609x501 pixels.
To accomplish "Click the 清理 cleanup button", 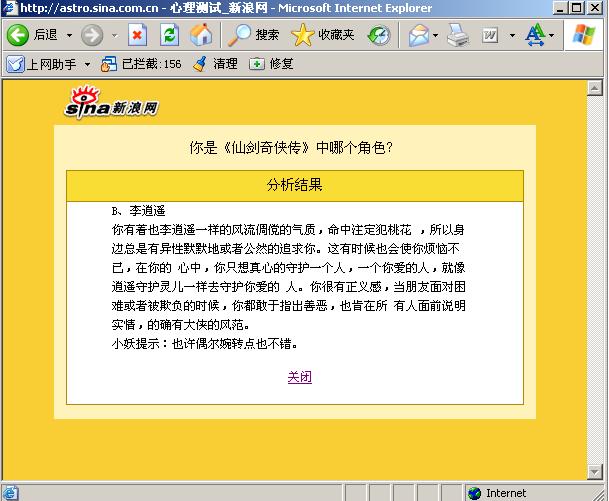I will click(x=215, y=64).
